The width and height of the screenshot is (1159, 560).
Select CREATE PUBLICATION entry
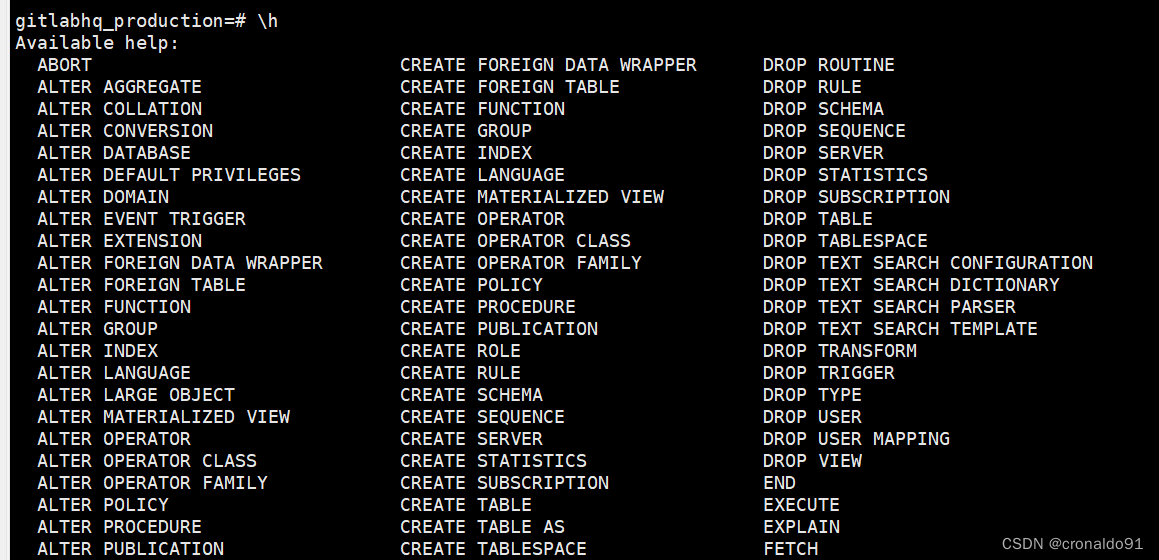(499, 329)
